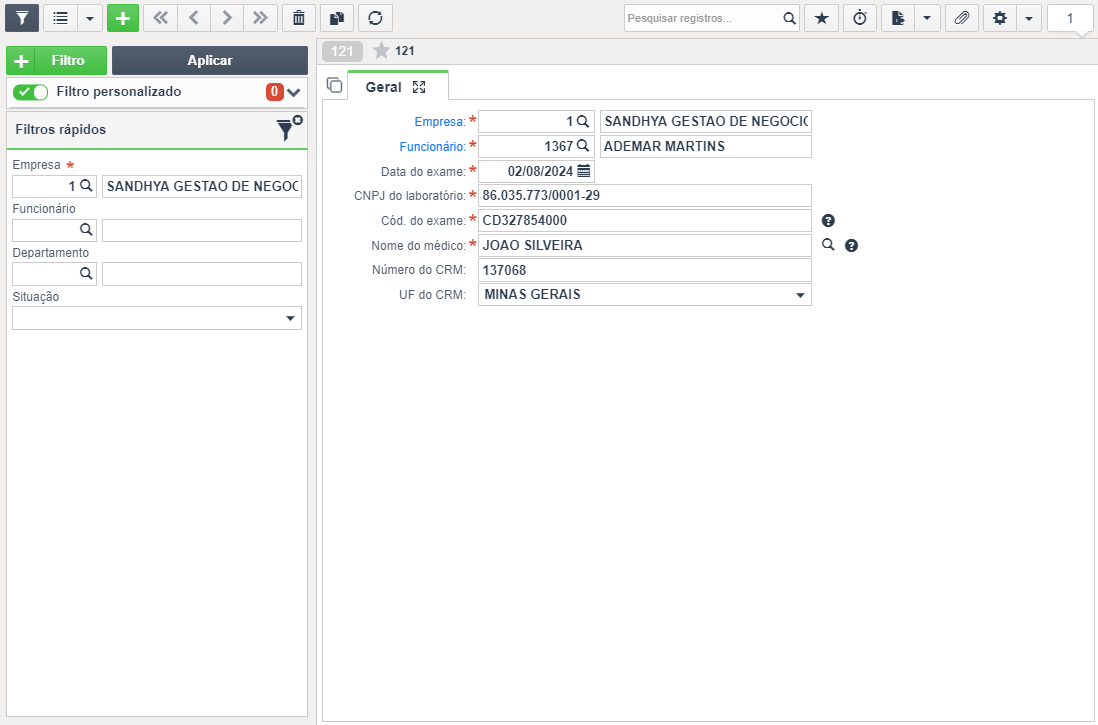Add a new record with green plus
Image resolution: width=1098 pixels, height=725 pixels.
[123, 18]
